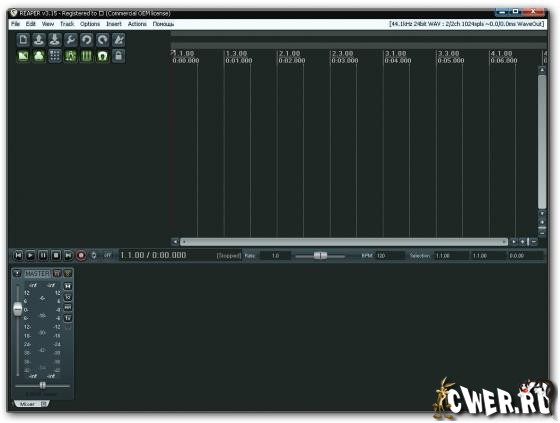Viewport: 560px width, 423px height.
Task: Open master envelope button
Action: pyautogui.click(x=68, y=308)
